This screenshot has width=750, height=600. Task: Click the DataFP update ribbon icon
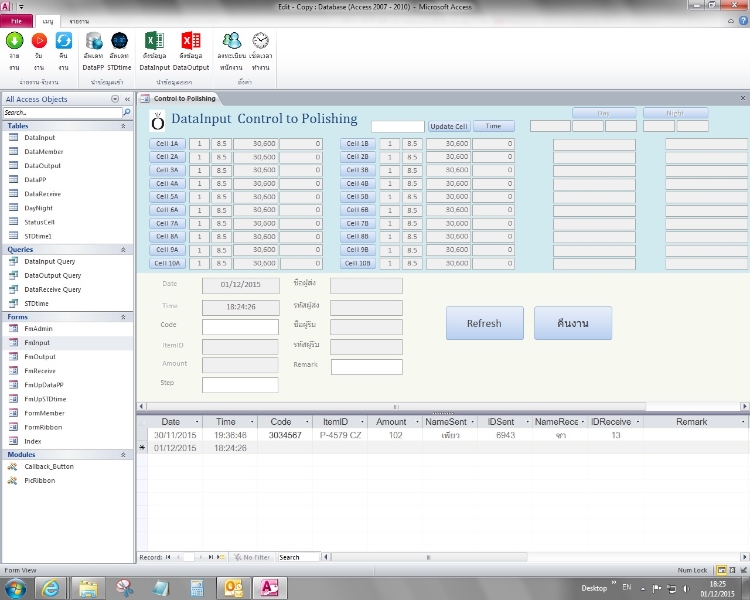(x=93, y=41)
